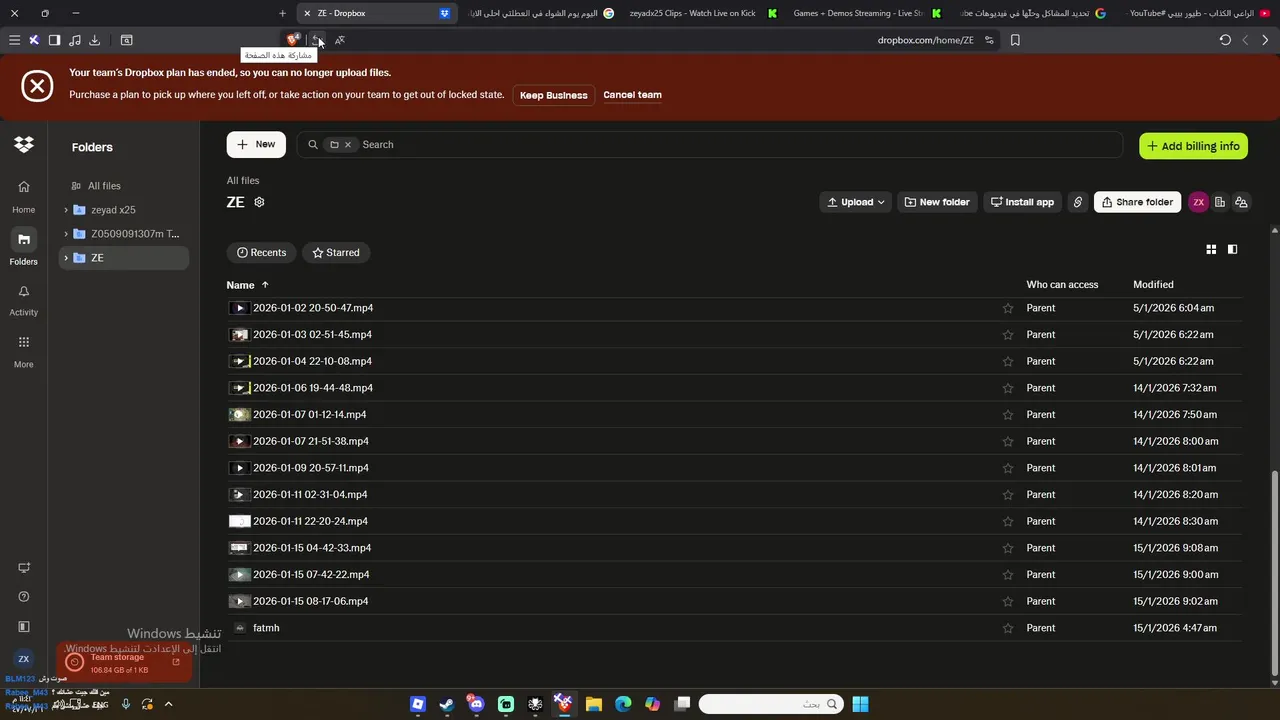Star the file 2026-01-03 02-51-45.mp4
This screenshot has width=1280, height=720.
coord(1008,335)
